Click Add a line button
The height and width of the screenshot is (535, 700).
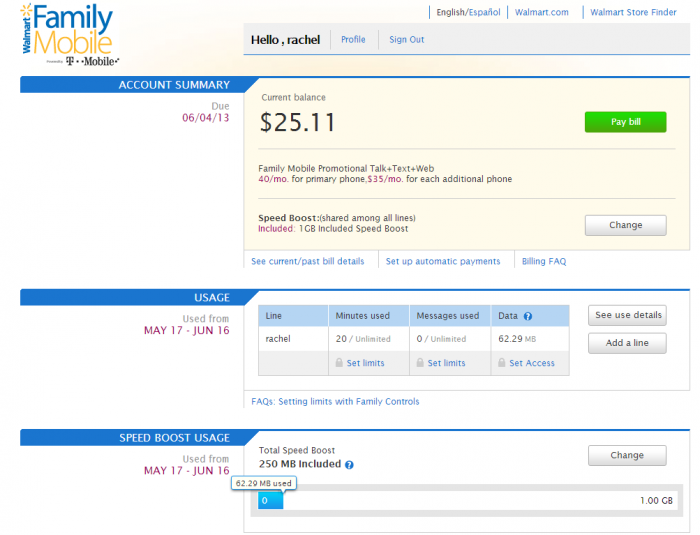tap(627, 343)
